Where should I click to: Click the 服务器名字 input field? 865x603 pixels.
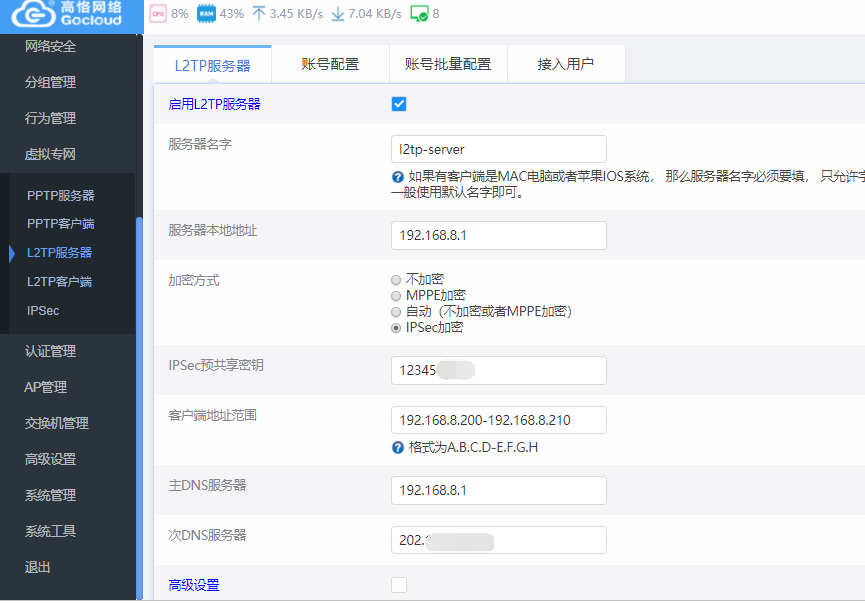pyautogui.click(x=499, y=149)
